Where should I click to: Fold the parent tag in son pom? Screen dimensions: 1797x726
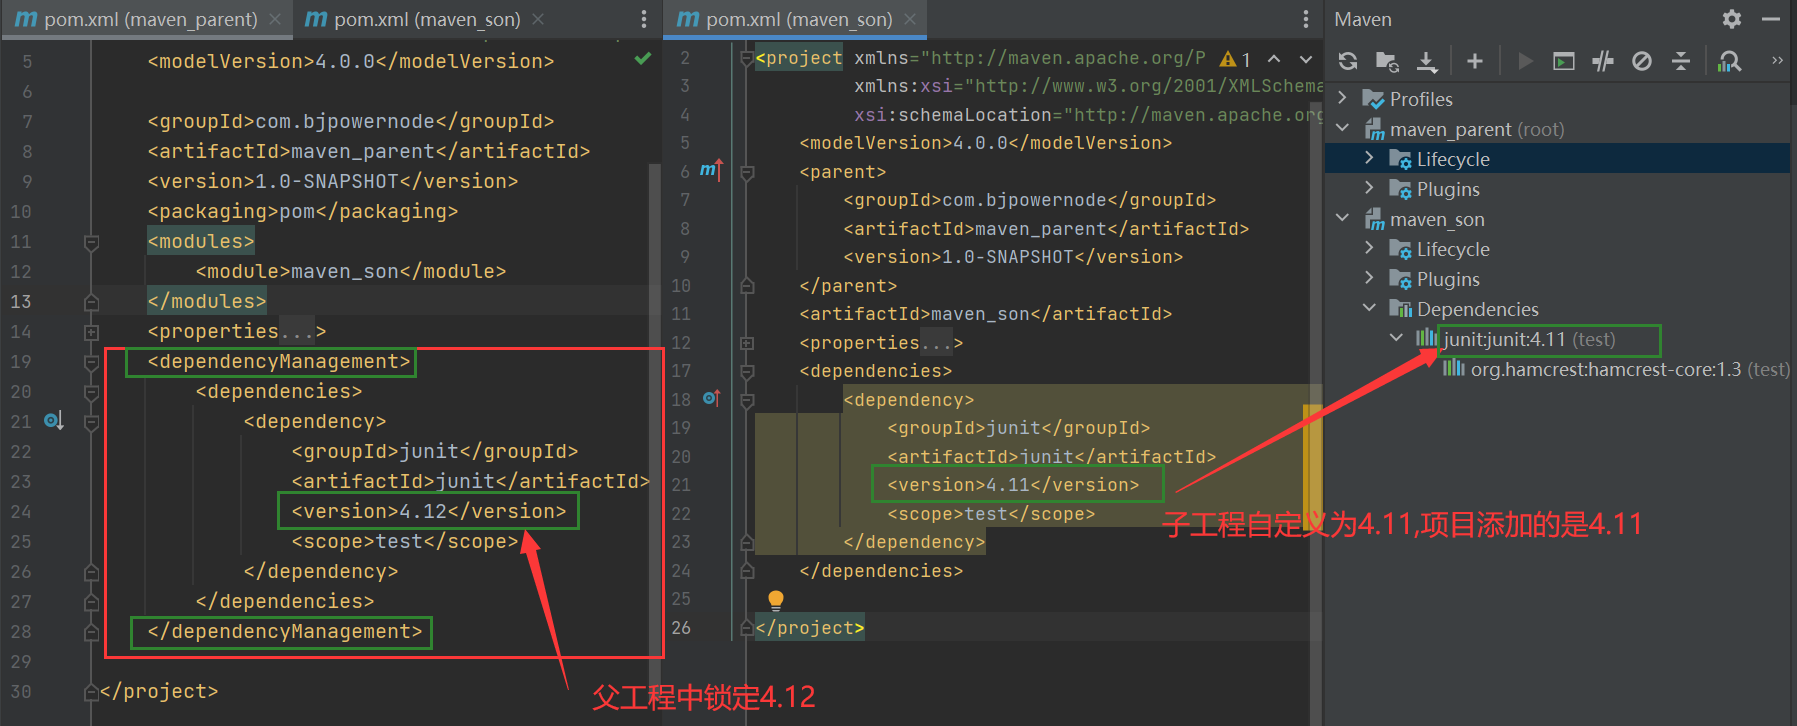[x=747, y=173]
